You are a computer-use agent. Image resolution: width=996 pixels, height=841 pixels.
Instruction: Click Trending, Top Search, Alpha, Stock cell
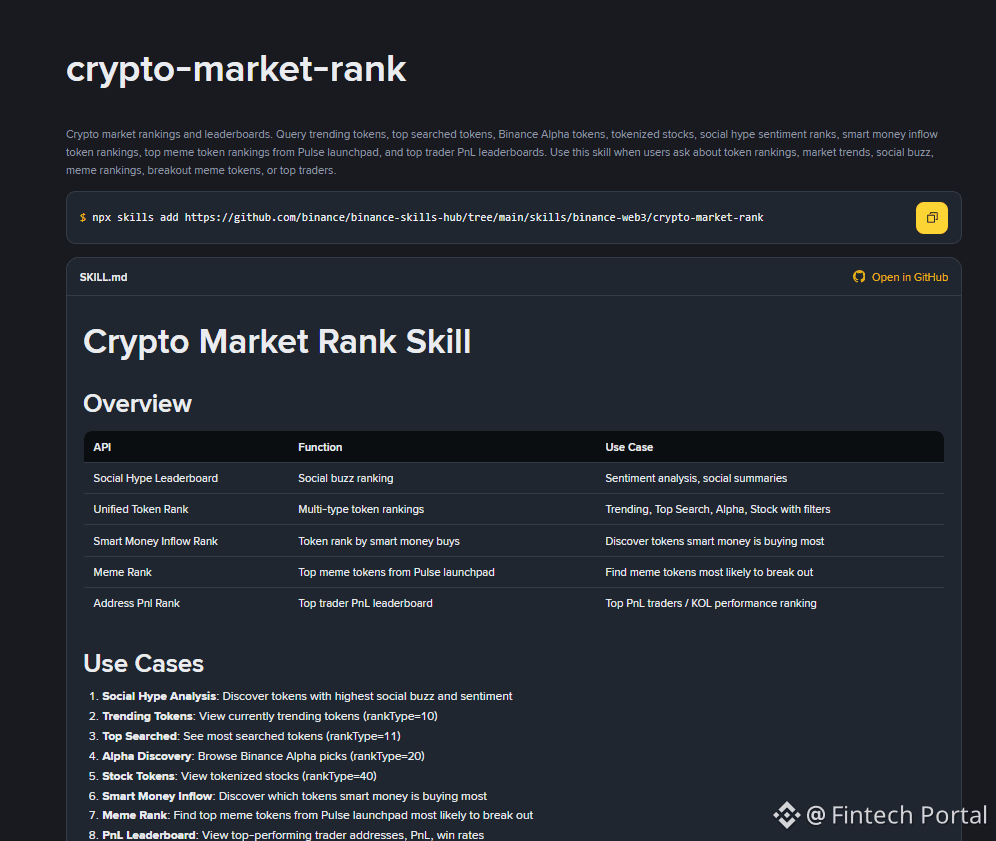coord(718,509)
